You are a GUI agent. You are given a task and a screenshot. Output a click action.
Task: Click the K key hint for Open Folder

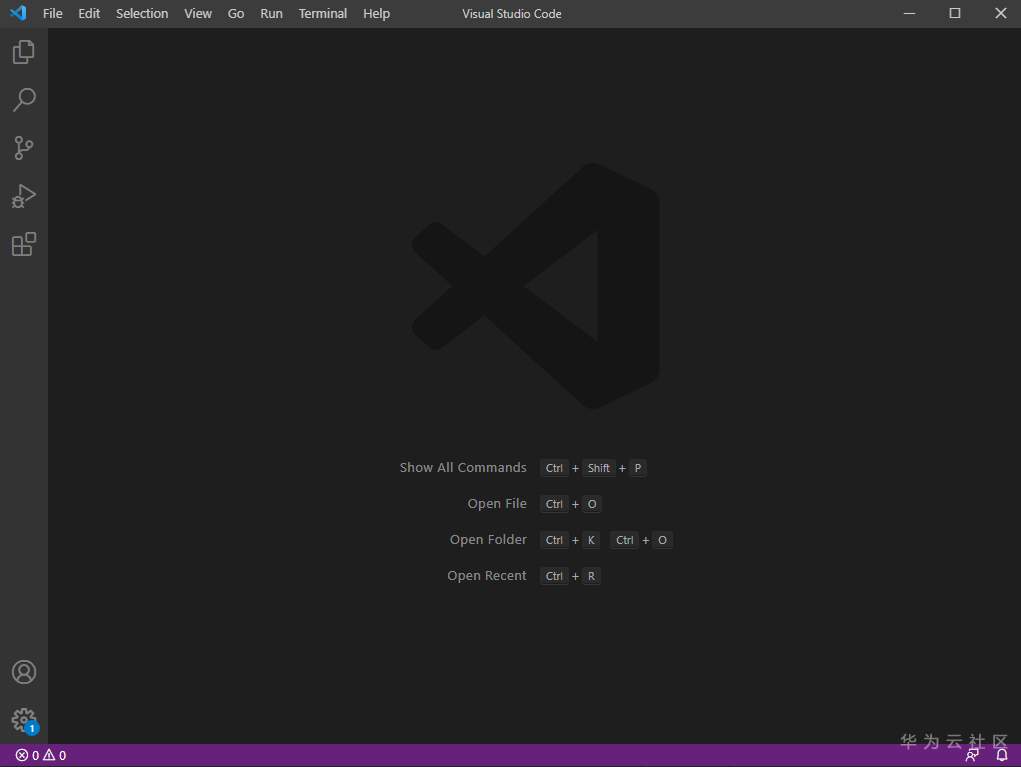tap(591, 540)
